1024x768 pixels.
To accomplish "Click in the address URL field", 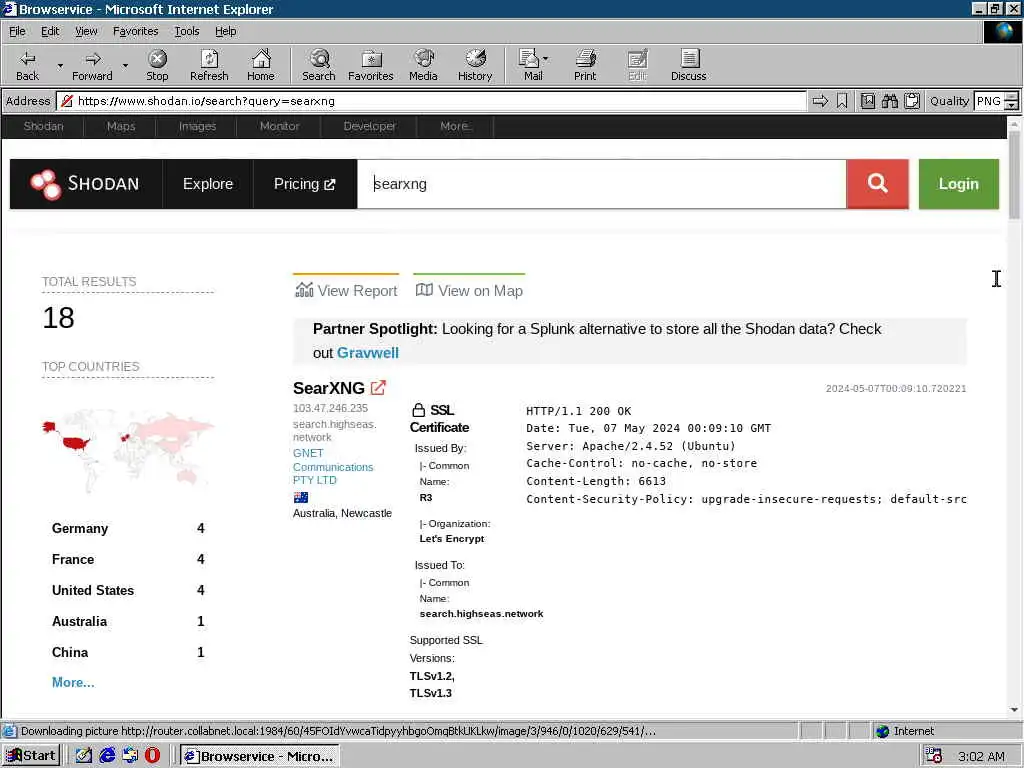I will click(431, 101).
